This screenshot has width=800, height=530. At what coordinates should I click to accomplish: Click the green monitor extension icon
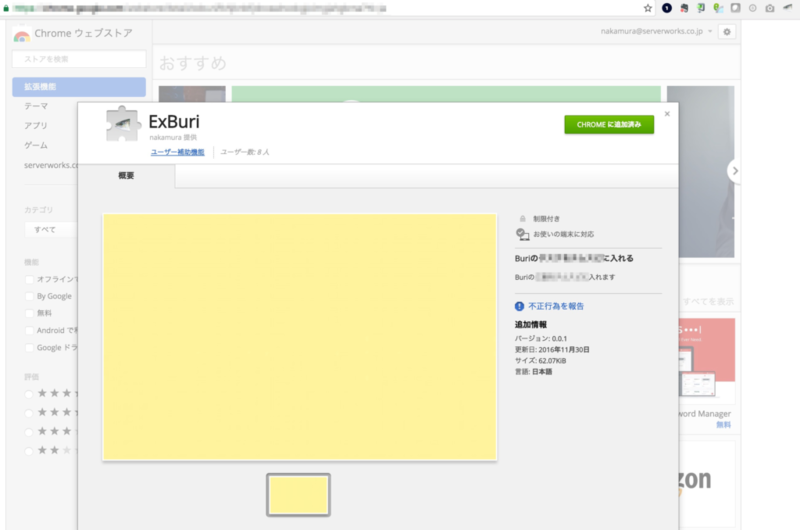click(x=701, y=8)
